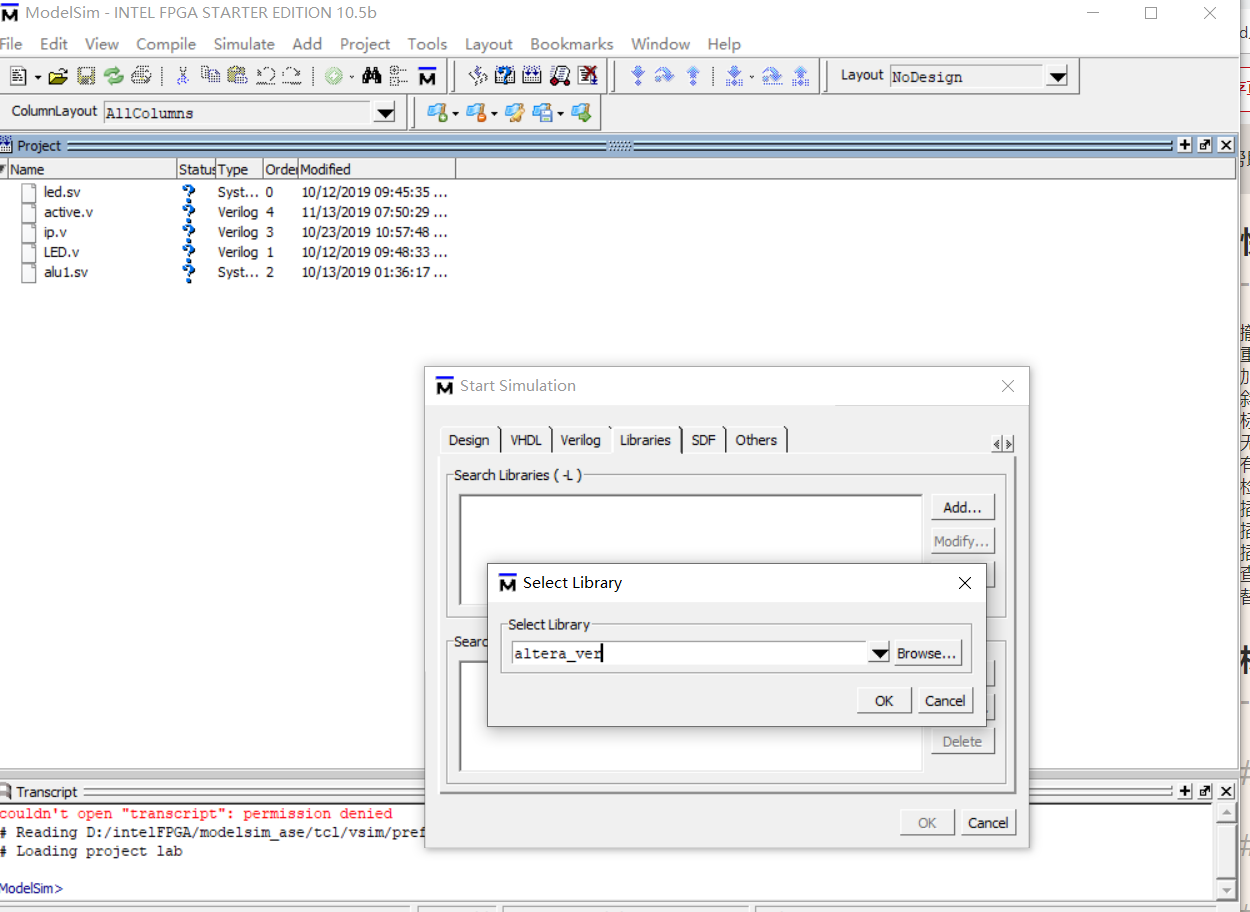1250x912 pixels.
Task: Switch to the Design tab
Action: (469, 440)
